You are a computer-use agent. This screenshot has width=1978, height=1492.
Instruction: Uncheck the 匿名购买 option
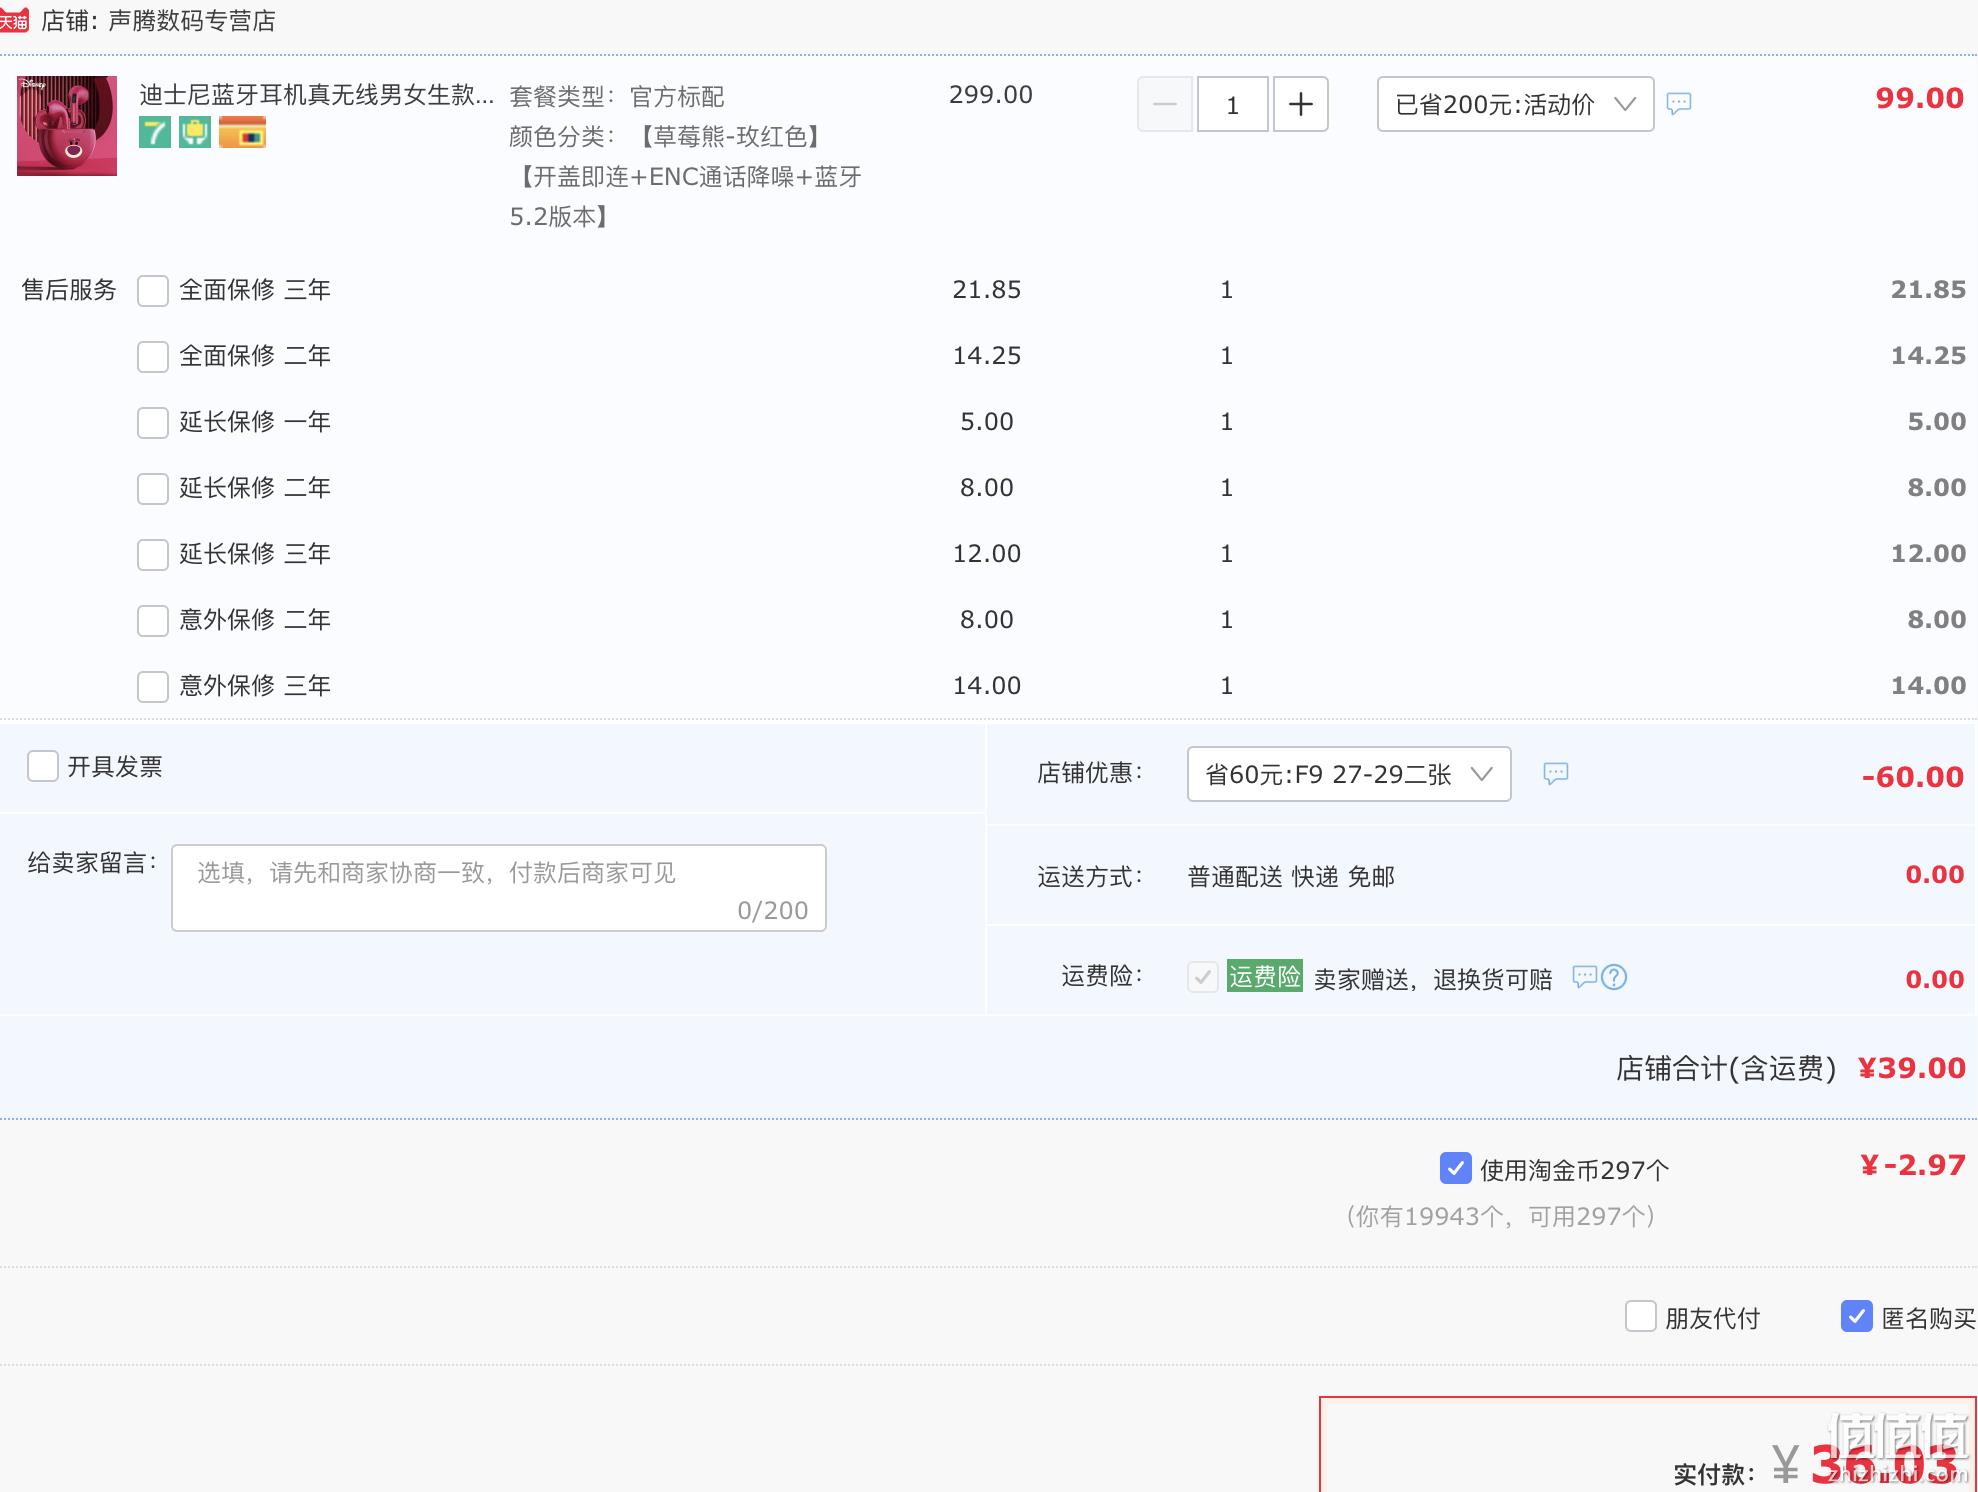pos(1857,1316)
